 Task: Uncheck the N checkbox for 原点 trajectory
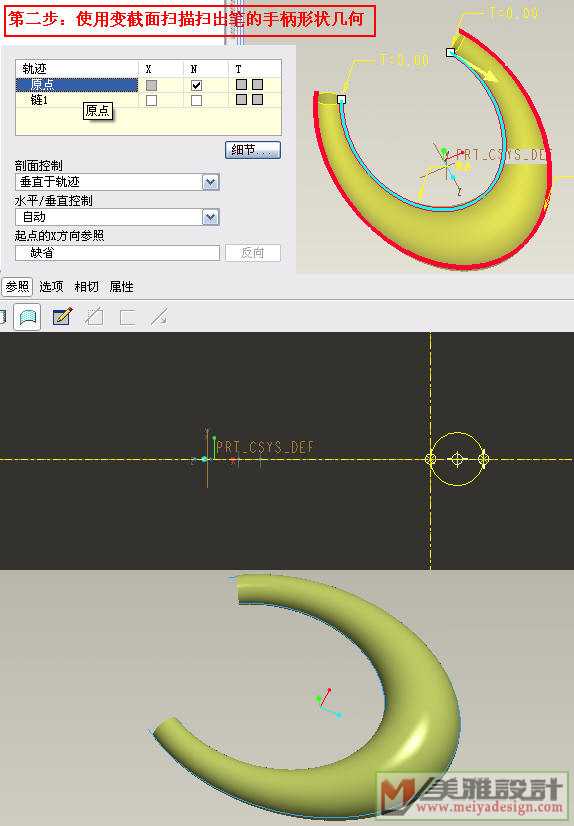[196, 85]
